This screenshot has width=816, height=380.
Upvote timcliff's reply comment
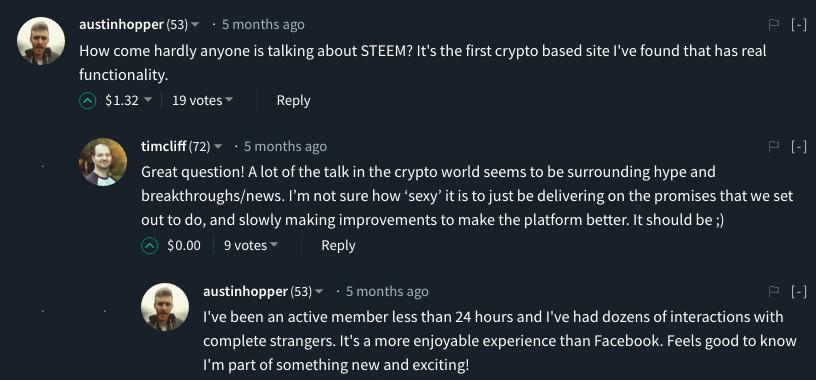click(x=149, y=246)
